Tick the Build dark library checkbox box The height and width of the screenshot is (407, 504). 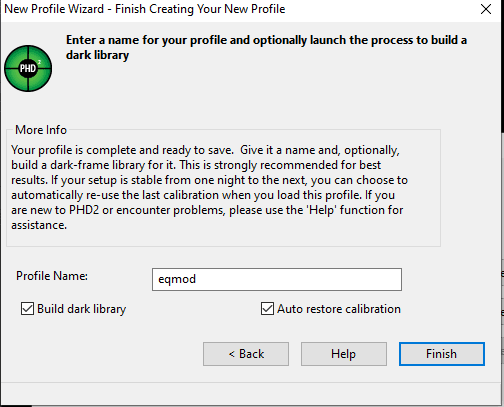coord(27,309)
